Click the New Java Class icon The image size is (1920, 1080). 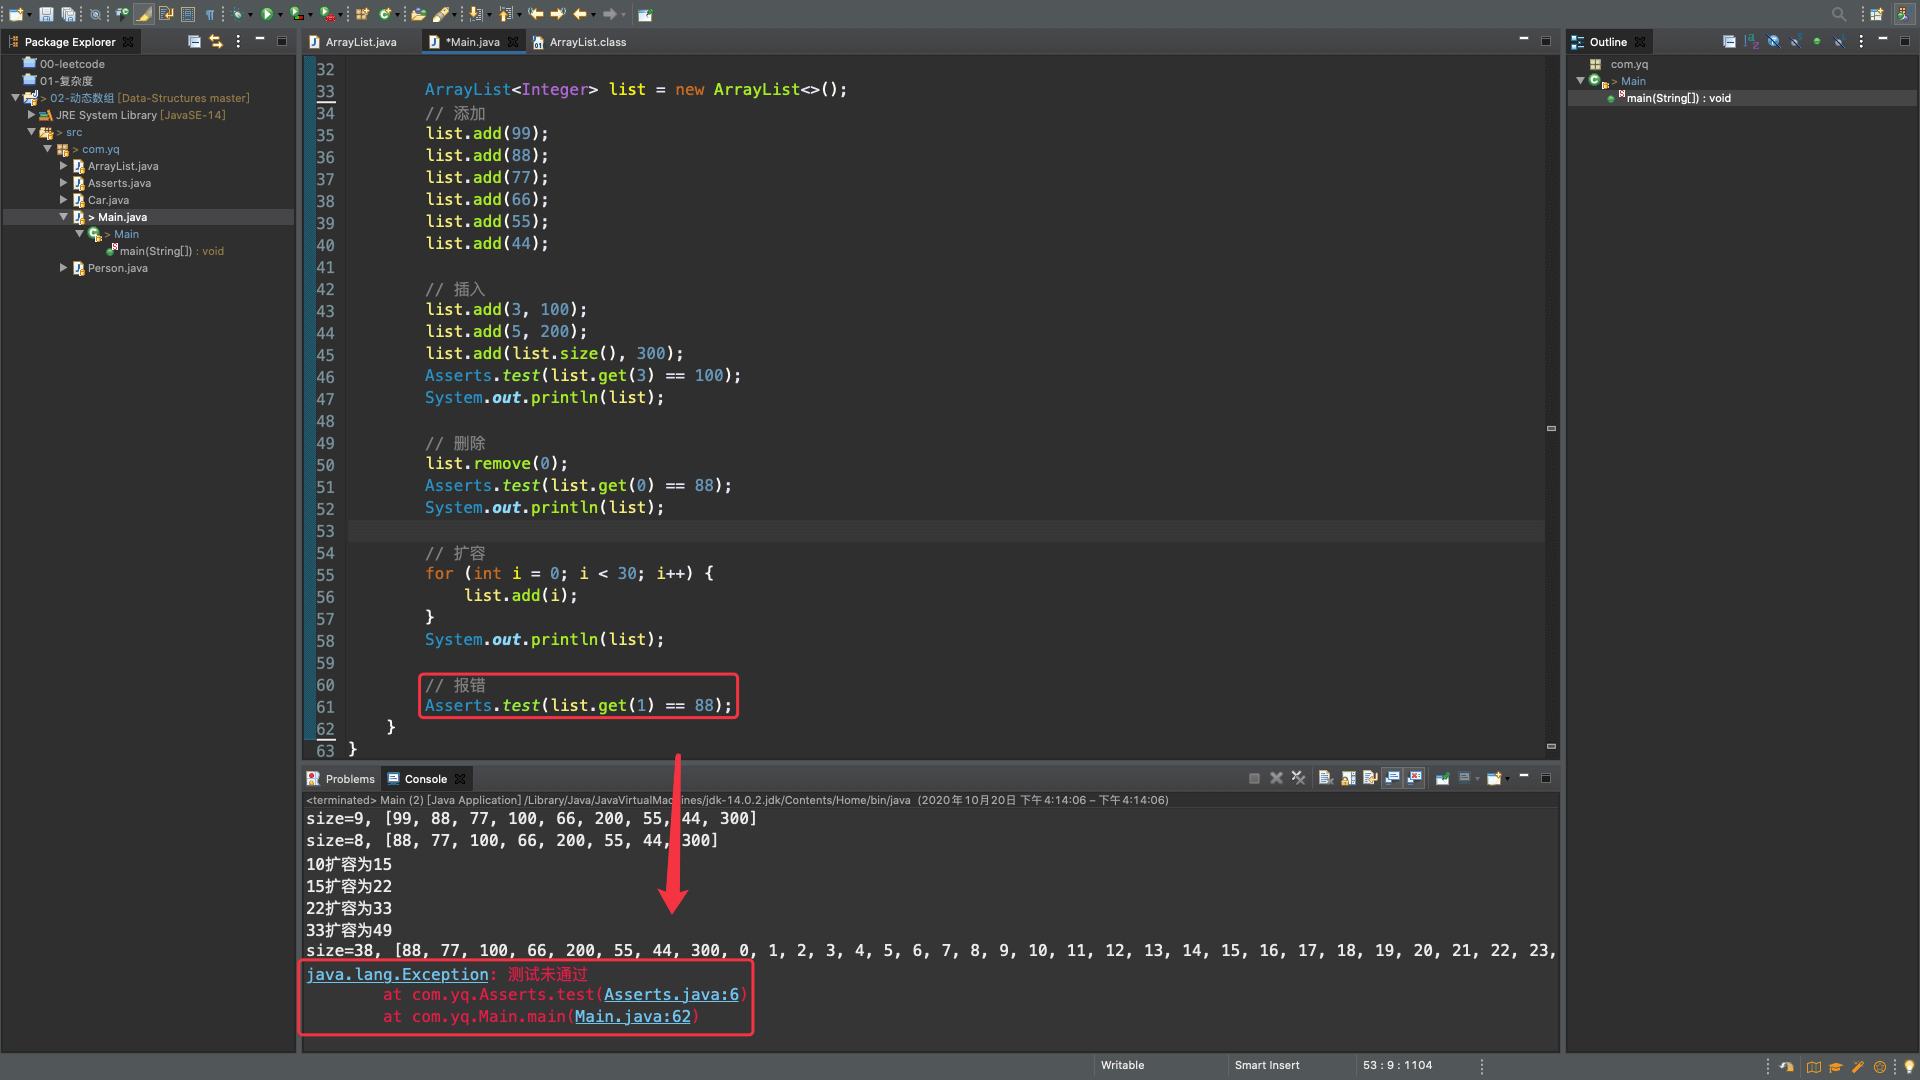[385, 14]
